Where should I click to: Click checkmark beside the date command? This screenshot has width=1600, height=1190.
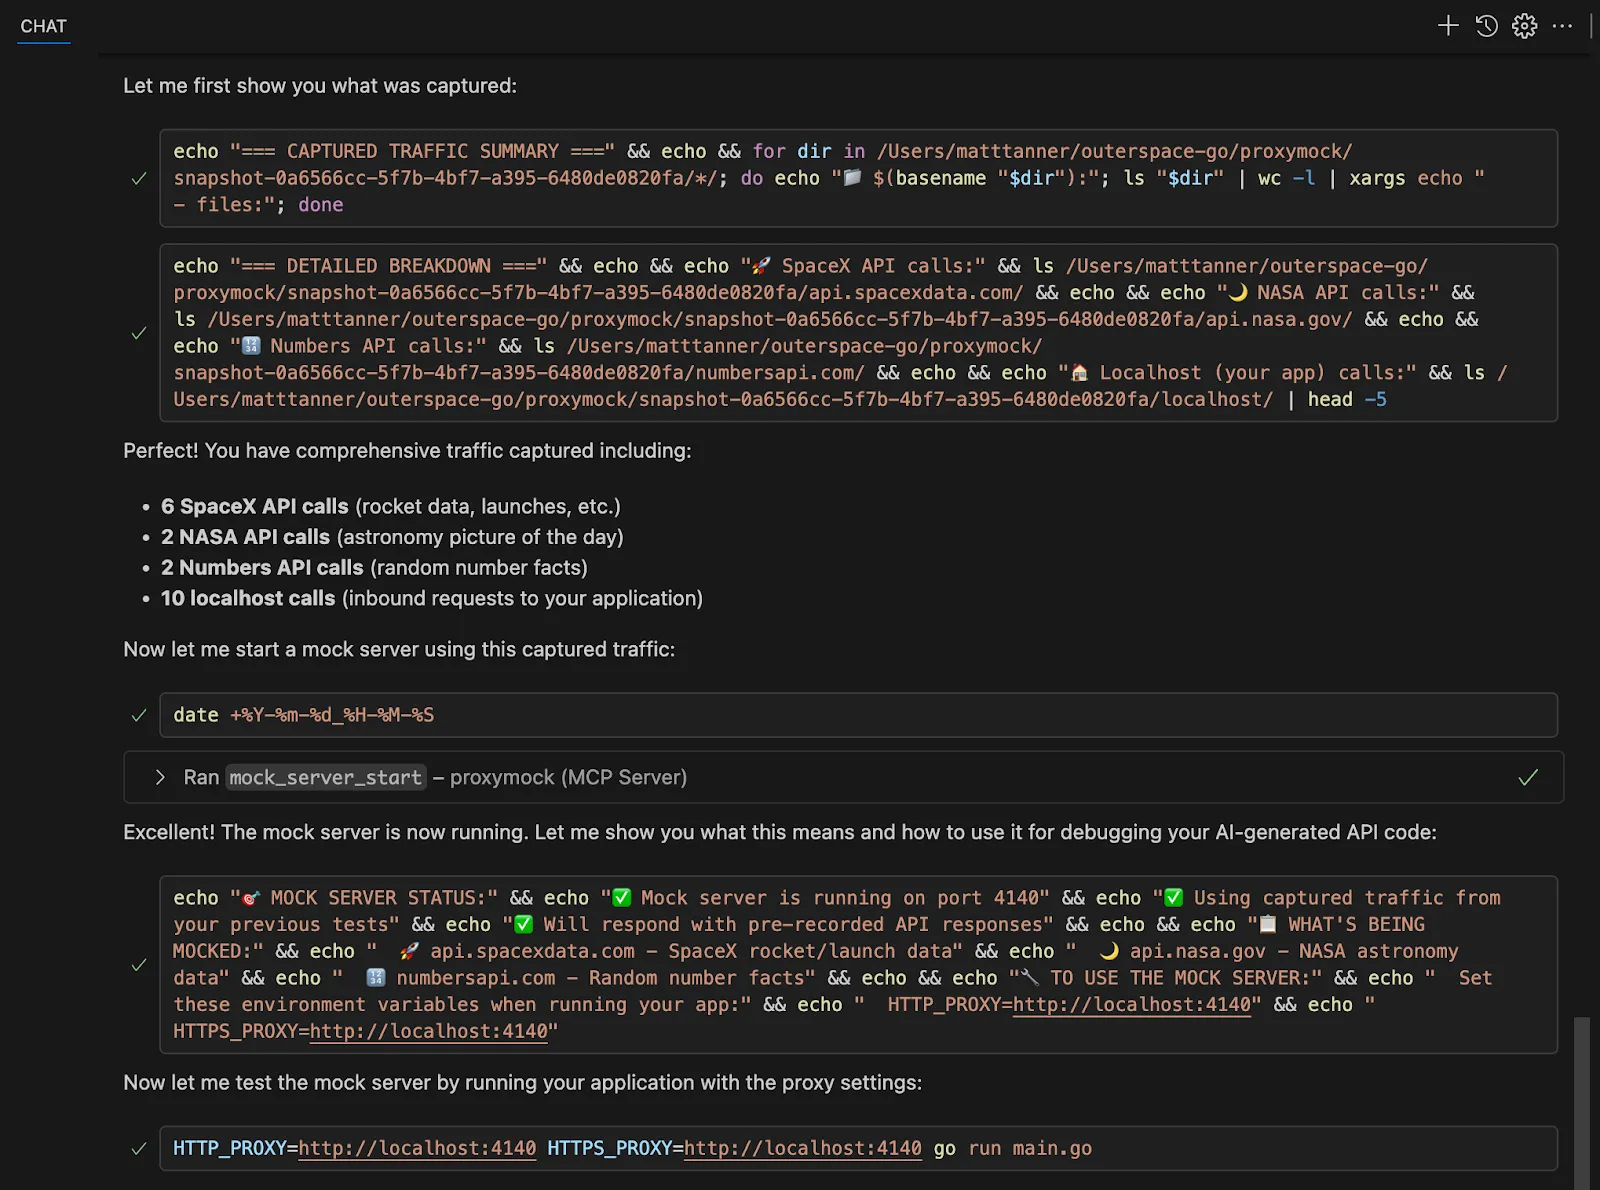click(x=139, y=715)
